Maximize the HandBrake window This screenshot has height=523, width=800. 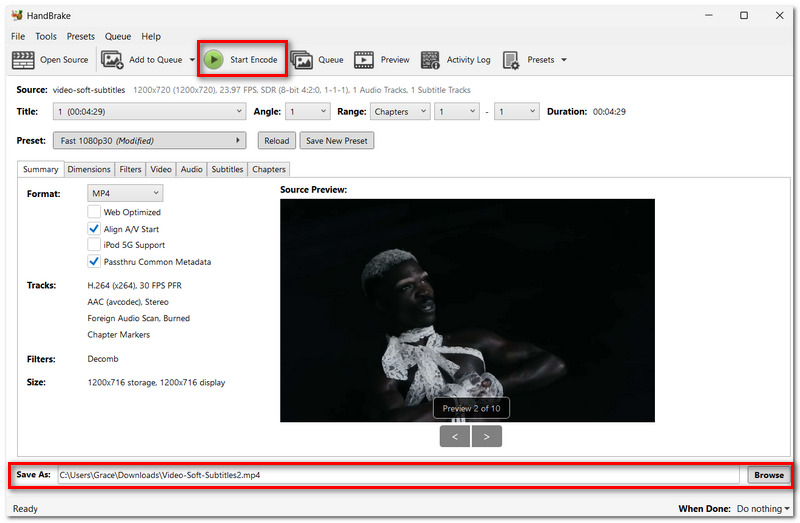pos(744,15)
